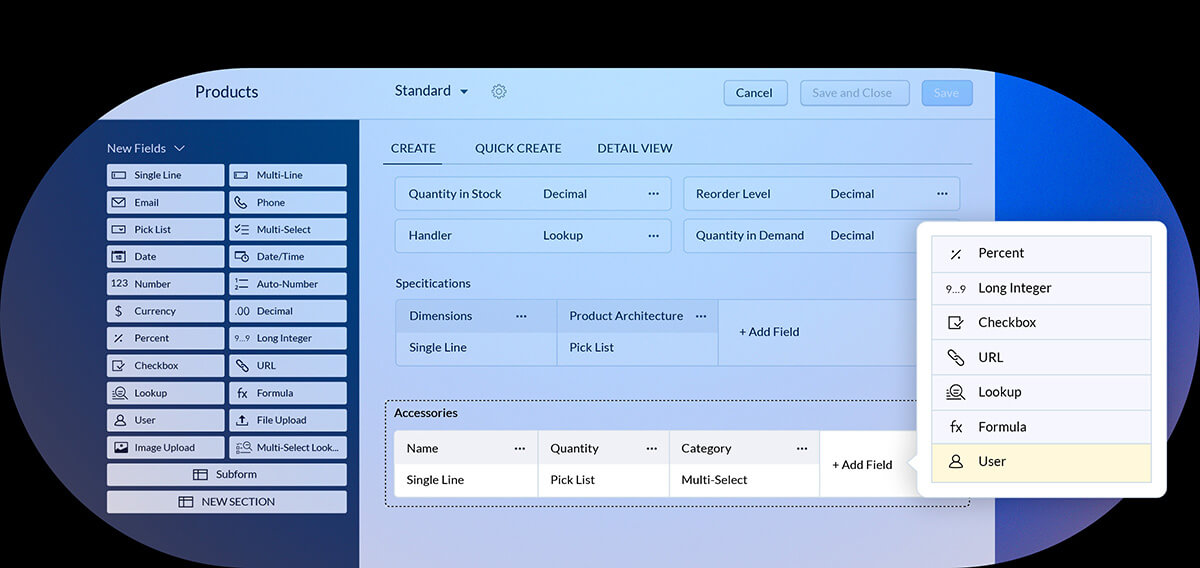Select the Accessories subform title
The height and width of the screenshot is (568, 1200).
coord(426,413)
